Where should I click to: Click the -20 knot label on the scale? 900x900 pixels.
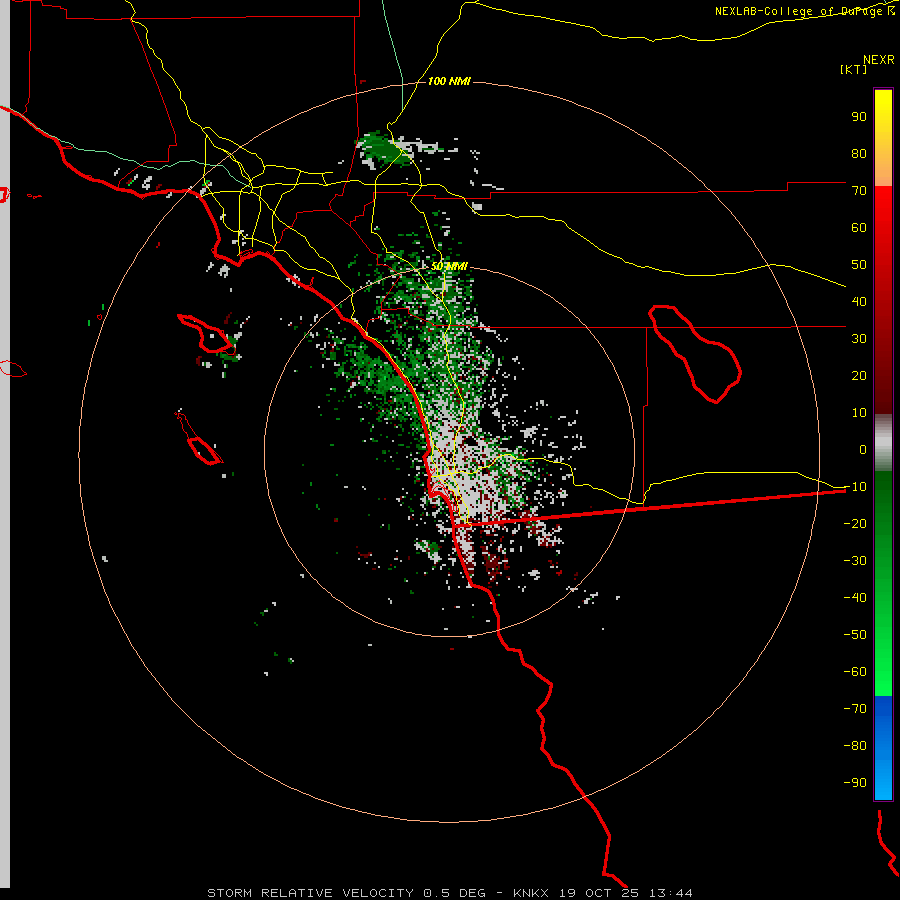click(855, 523)
